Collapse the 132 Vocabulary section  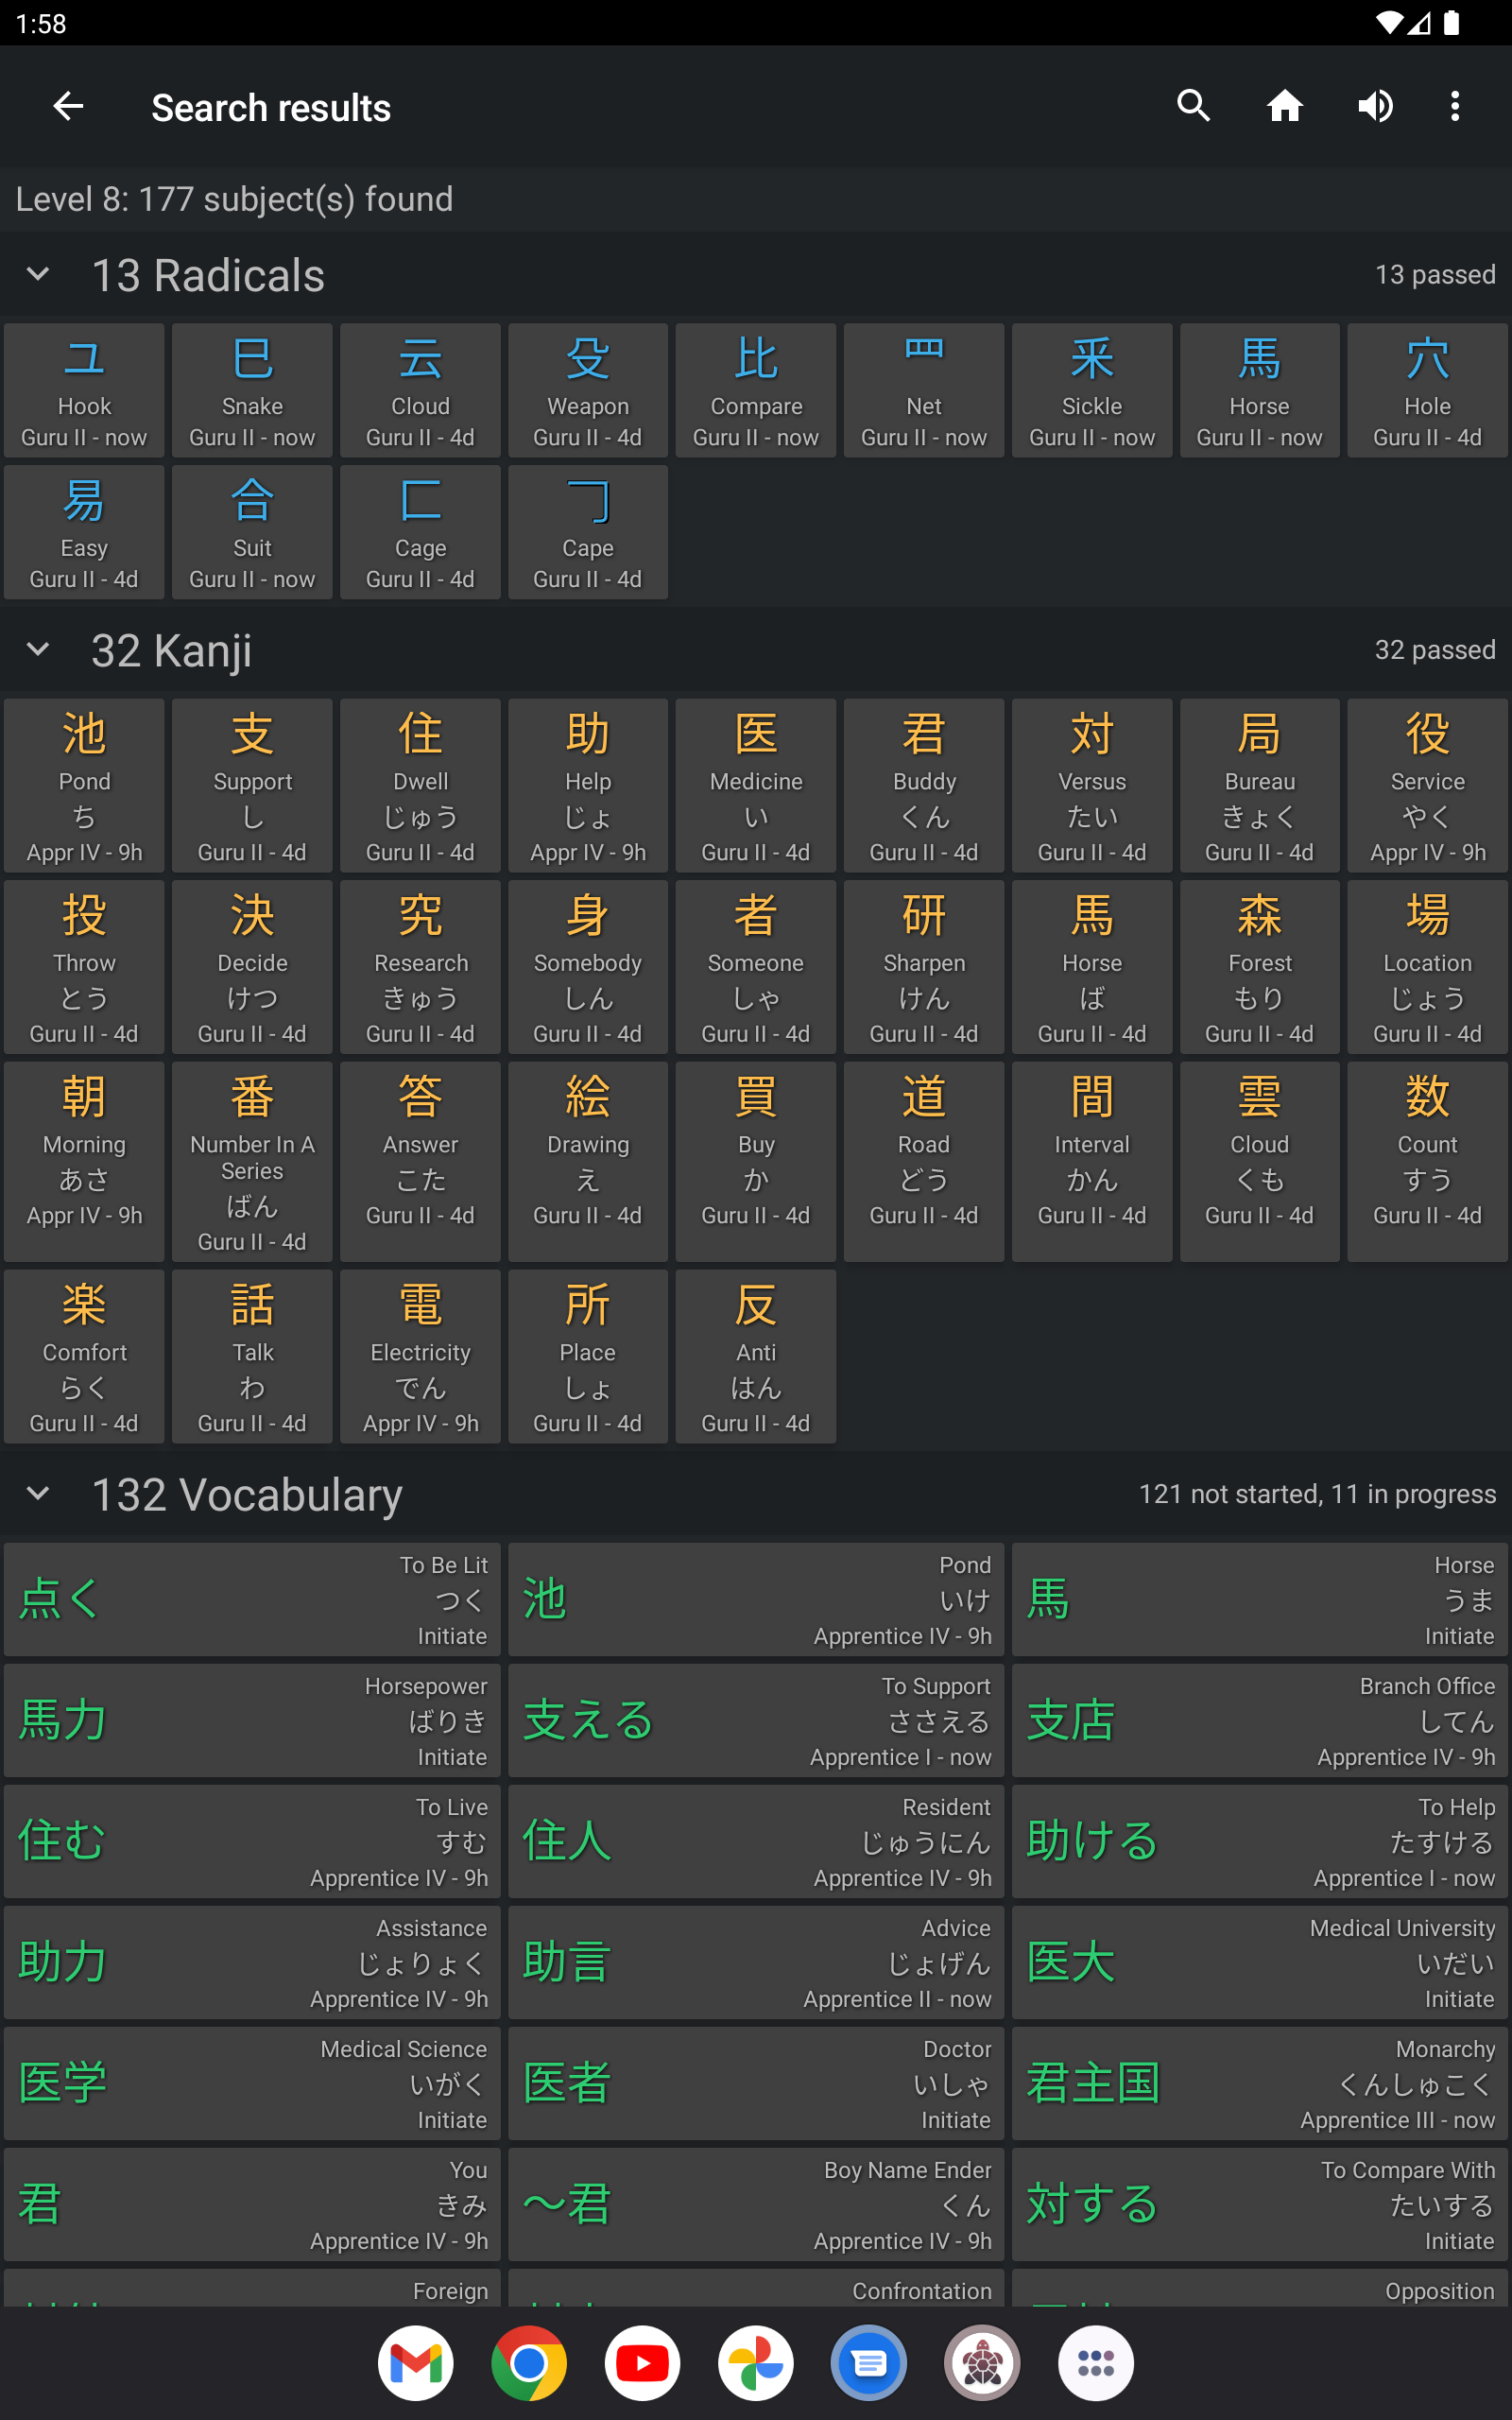(x=38, y=1494)
